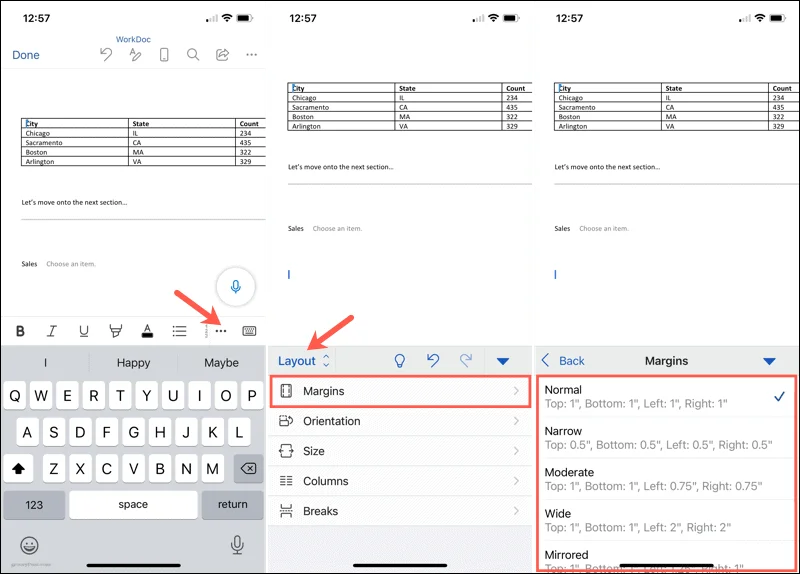Tap the Margins page icon in Layout
The width and height of the screenshot is (800, 574).
coord(286,391)
